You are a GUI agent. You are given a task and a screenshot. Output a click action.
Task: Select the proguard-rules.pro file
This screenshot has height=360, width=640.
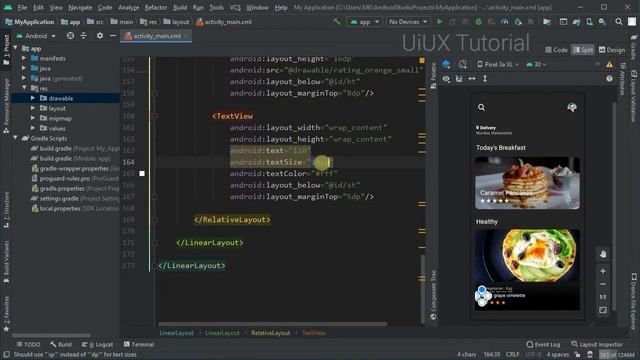pos(65,178)
